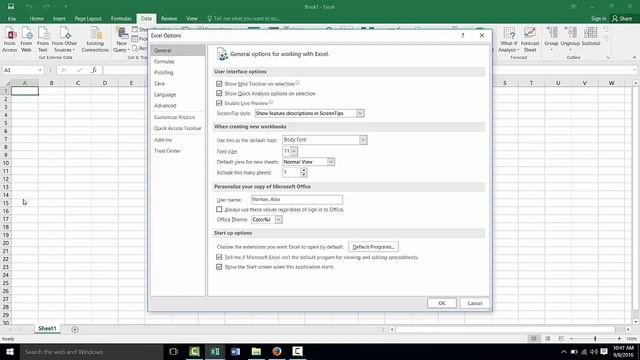Click the Forecast Sheet icon
Image resolution: width=640 pixels, height=360 pixels.
(x=530, y=40)
